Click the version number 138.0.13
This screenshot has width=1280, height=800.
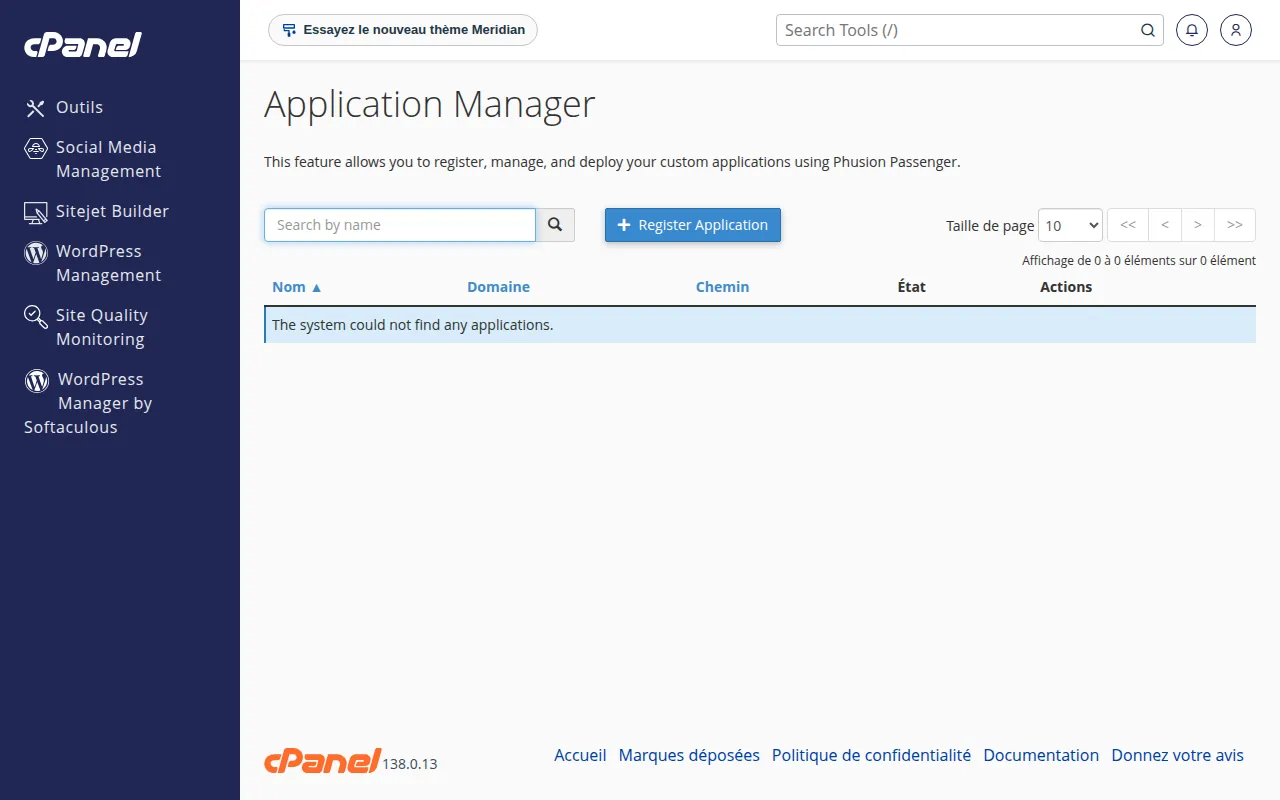tap(410, 764)
